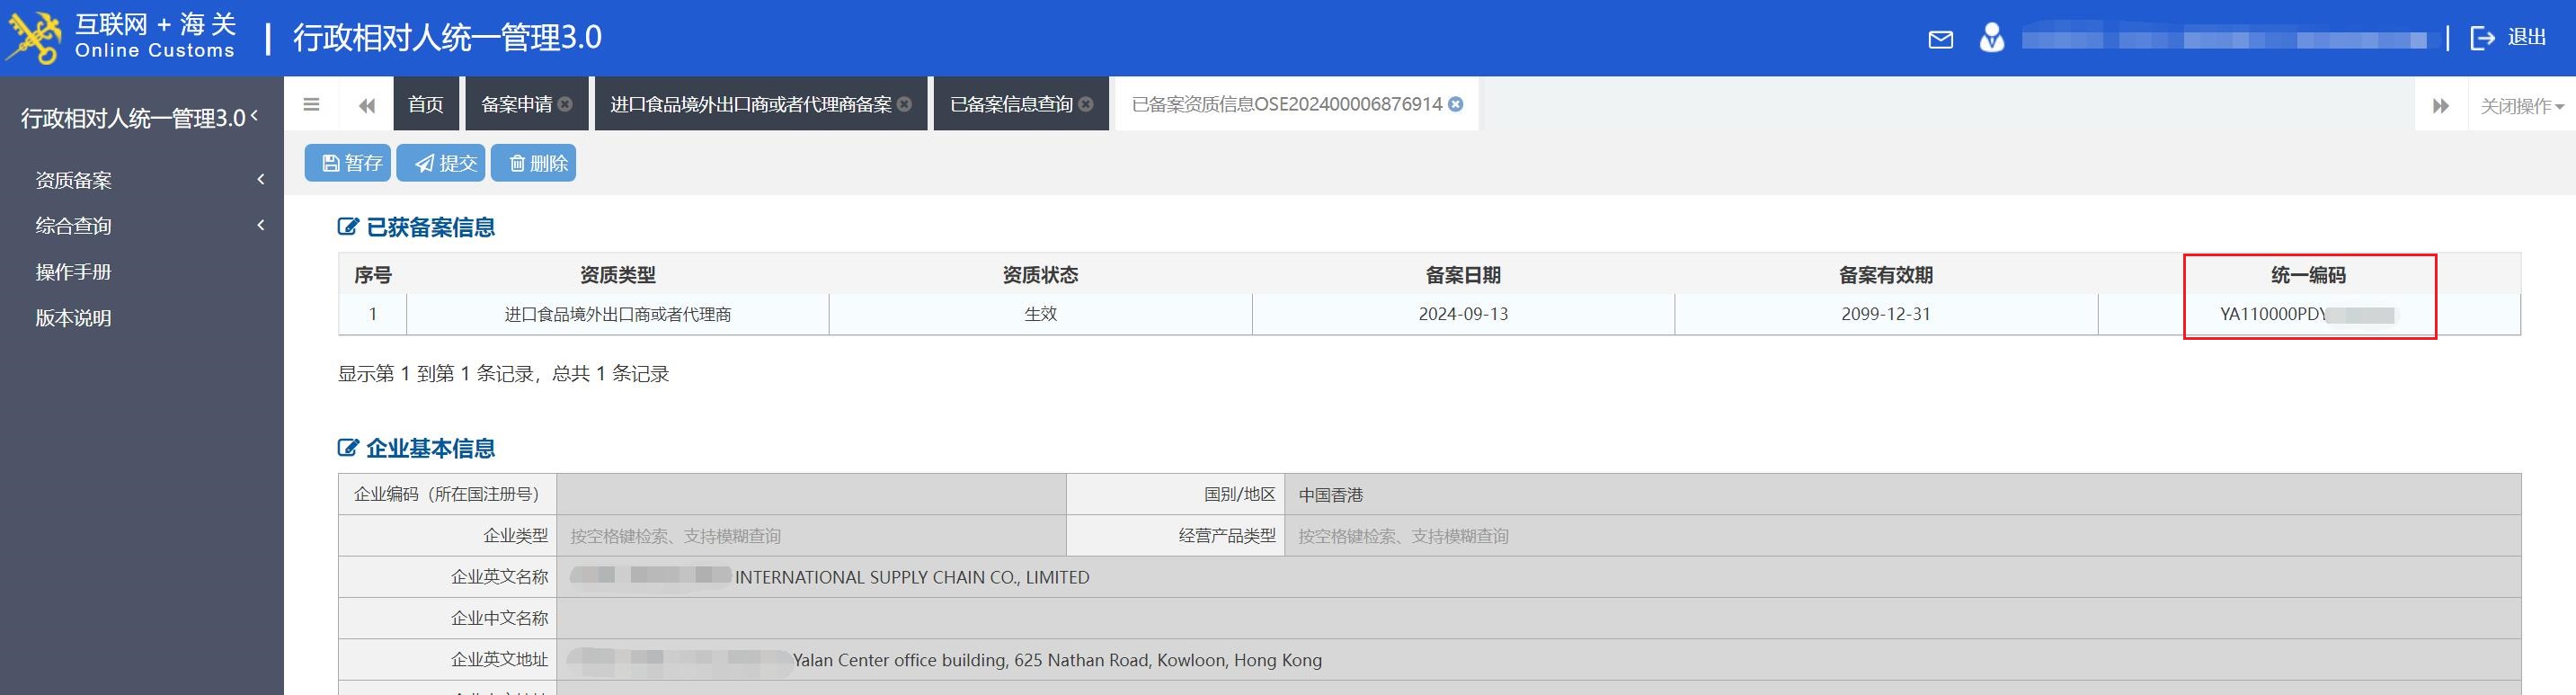
Task: Open 版本说明 in the sidebar
Action: pyautogui.click(x=73, y=318)
